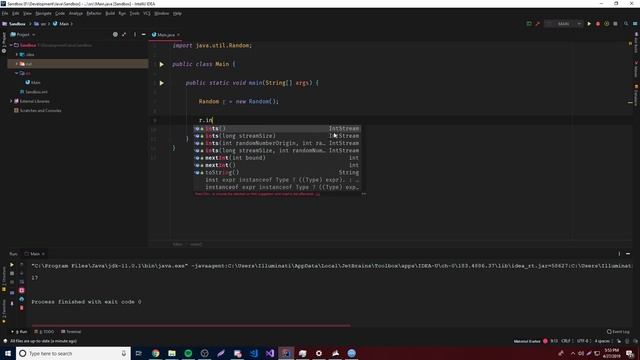Click the Stop square icon in the top toolbar

(616, 24)
